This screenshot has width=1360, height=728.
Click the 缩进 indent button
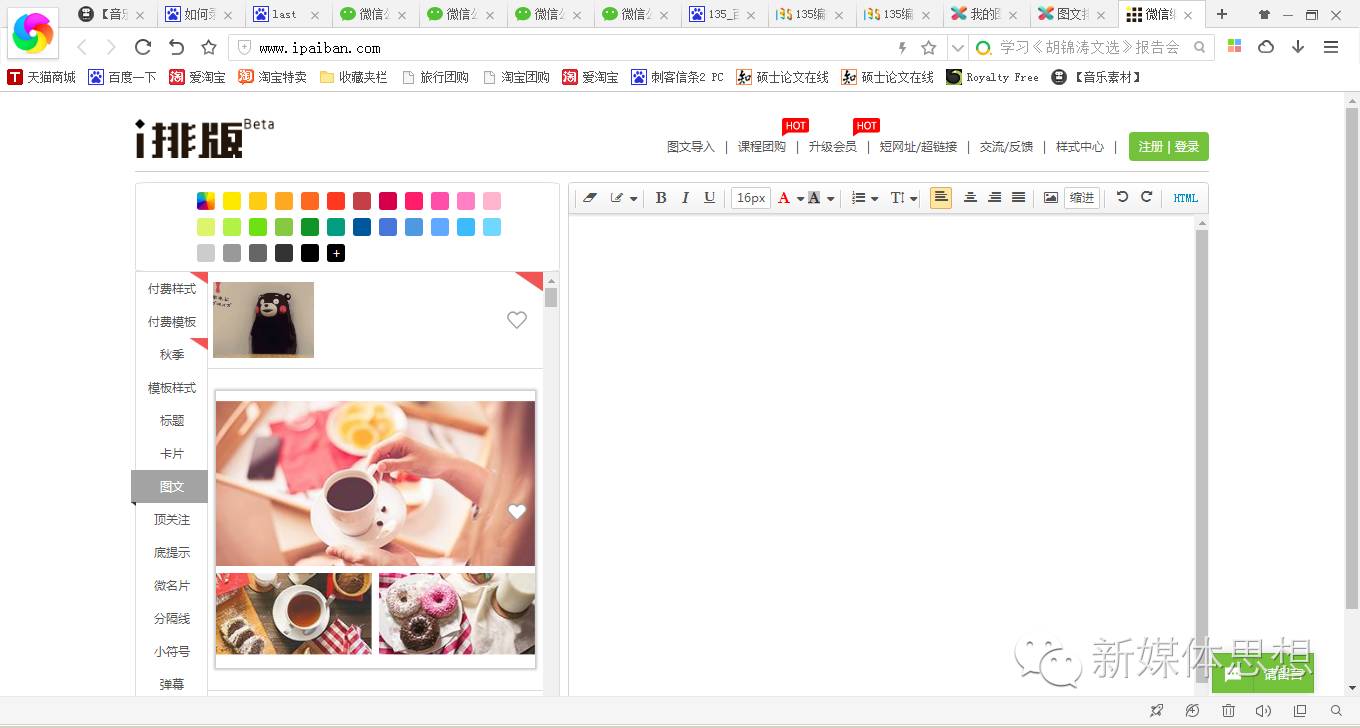pyautogui.click(x=1081, y=197)
